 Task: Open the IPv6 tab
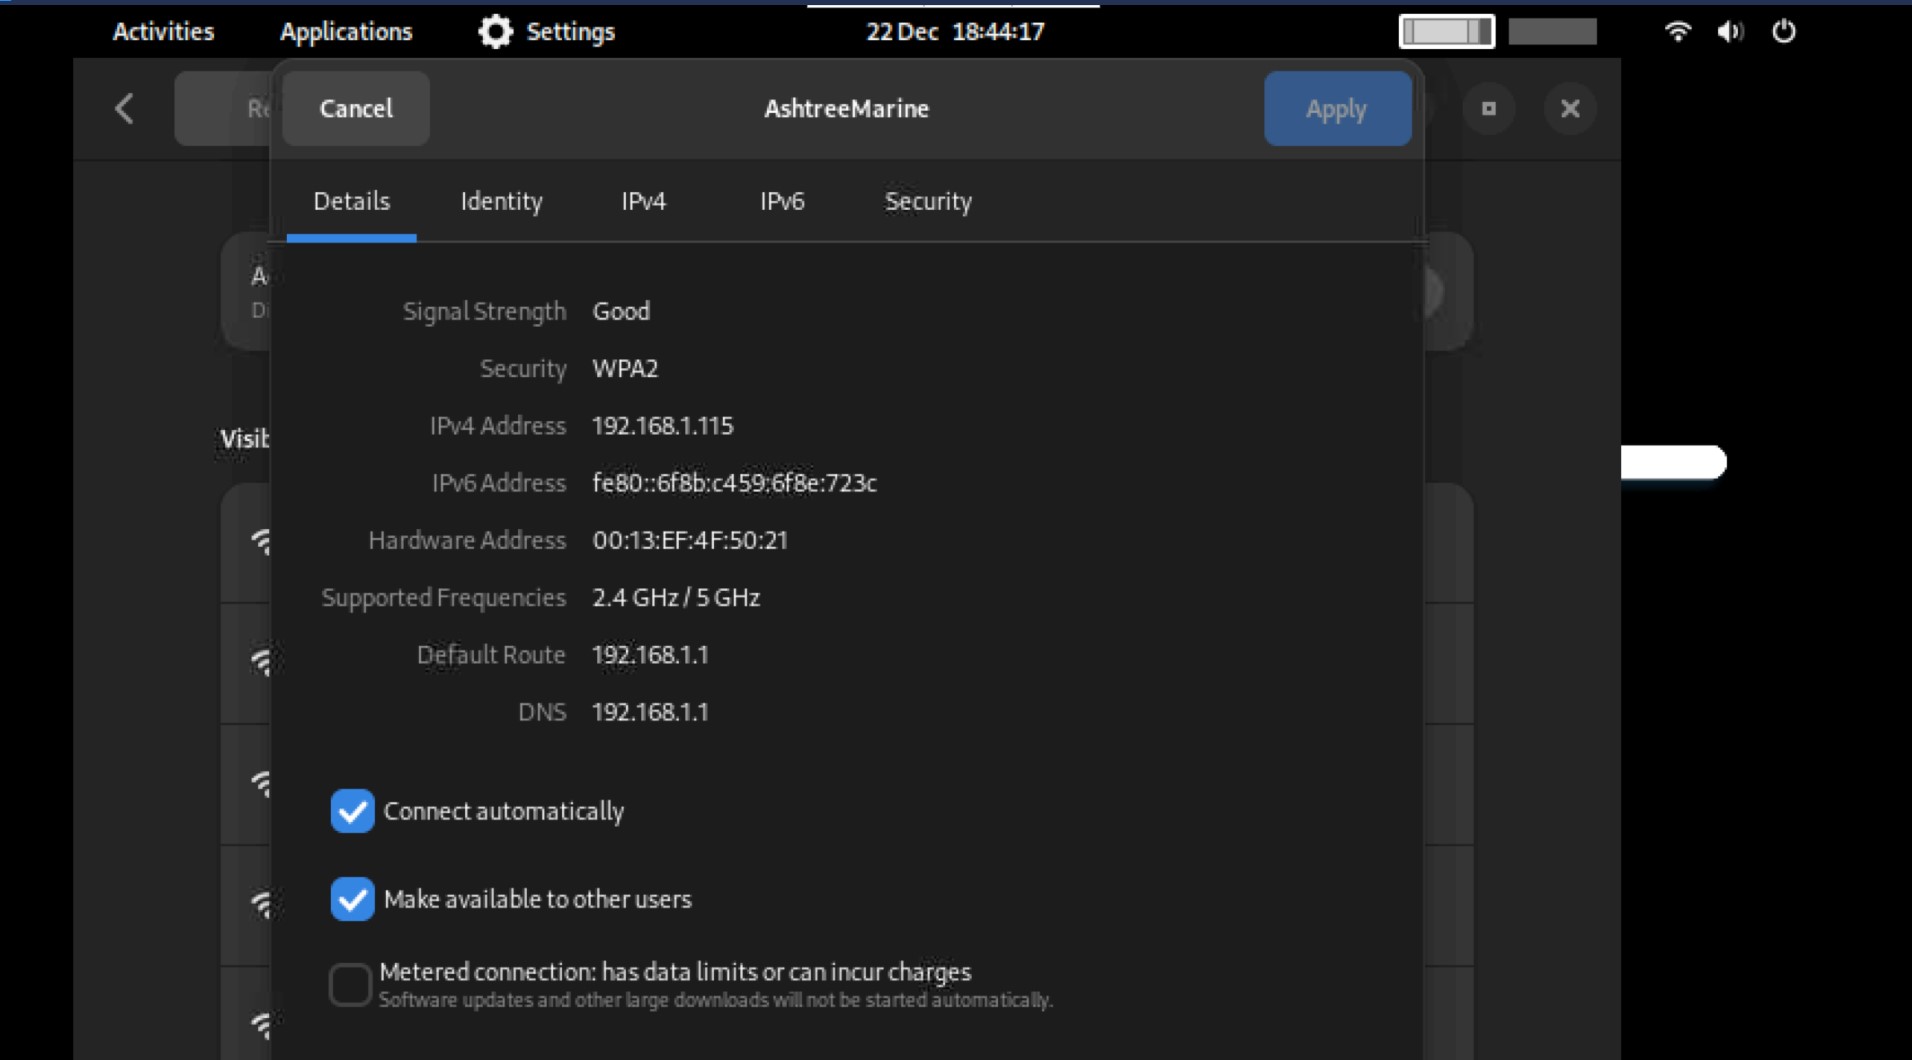(x=781, y=202)
